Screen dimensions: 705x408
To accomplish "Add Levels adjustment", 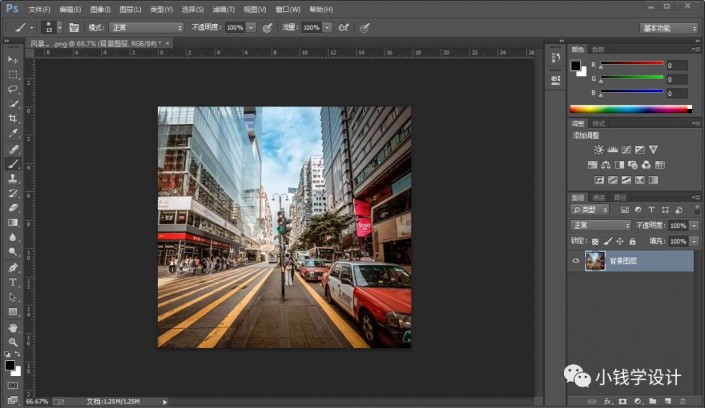I will [x=612, y=150].
